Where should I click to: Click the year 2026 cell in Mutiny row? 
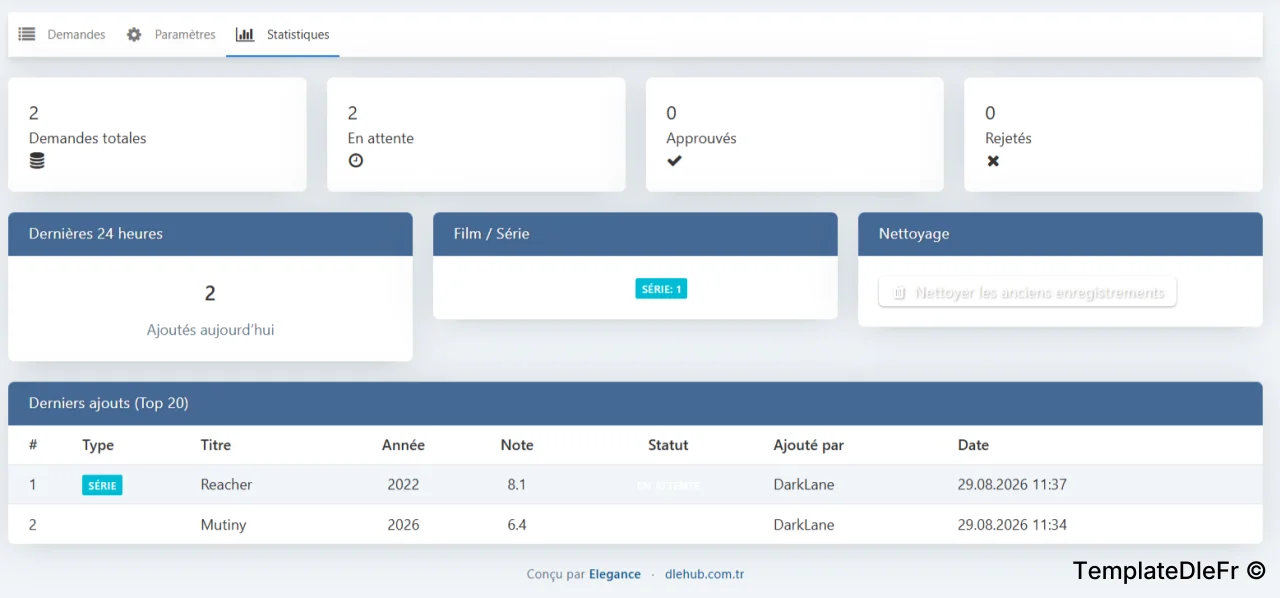click(x=403, y=524)
